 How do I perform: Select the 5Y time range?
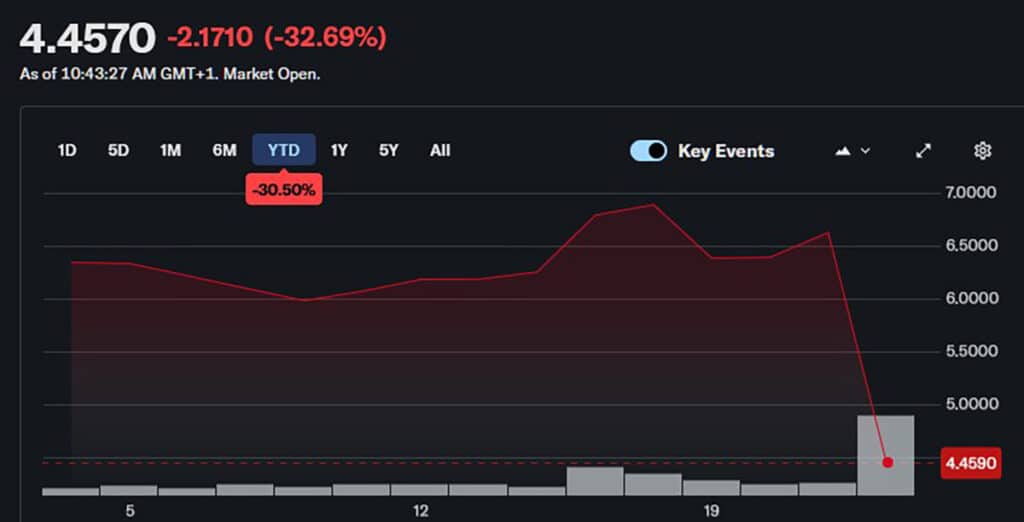click(x=388, y=150)
